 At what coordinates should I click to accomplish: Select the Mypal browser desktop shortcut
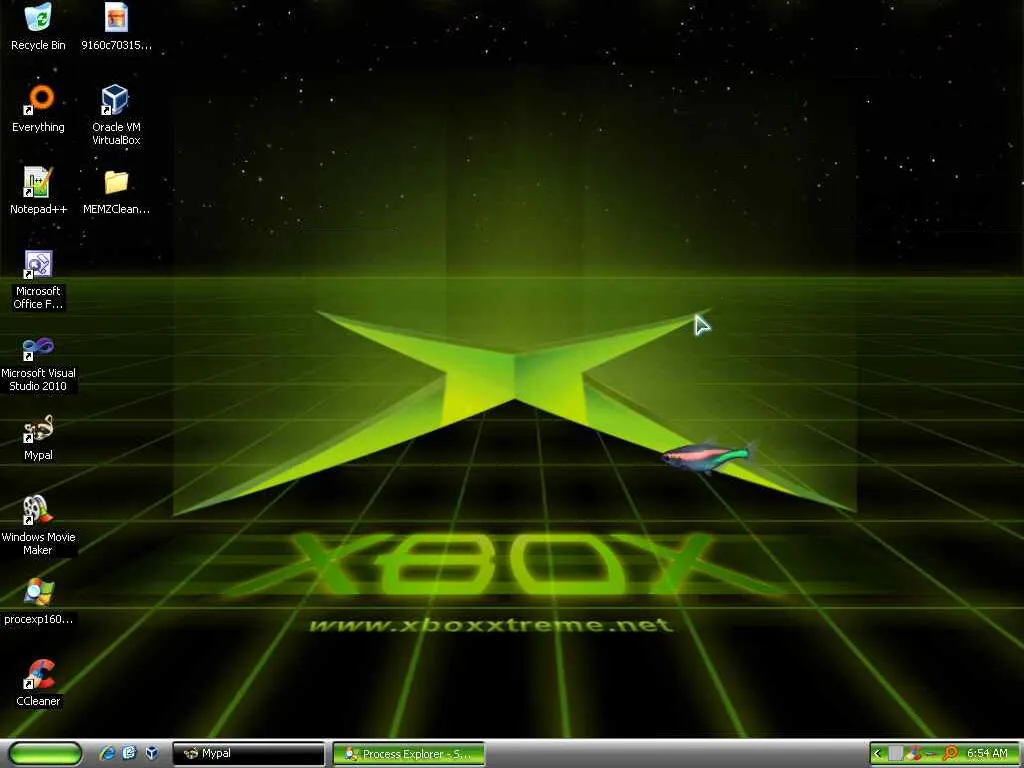[38, 438]
